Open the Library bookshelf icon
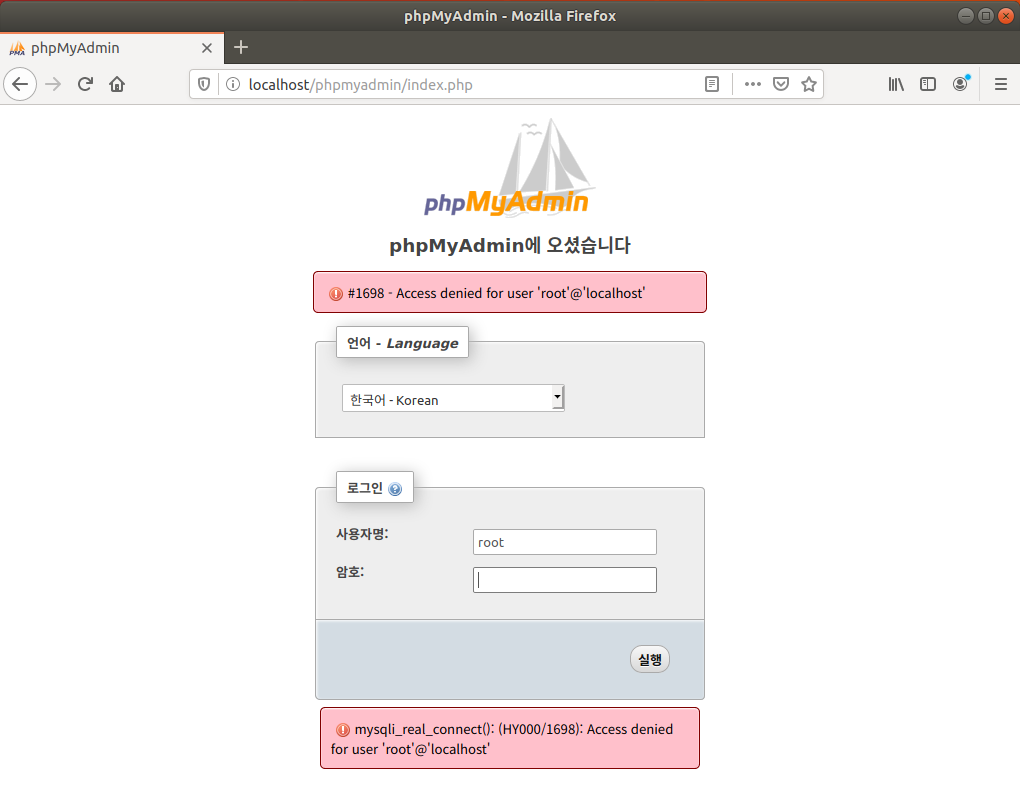 [x=896, y=85]
